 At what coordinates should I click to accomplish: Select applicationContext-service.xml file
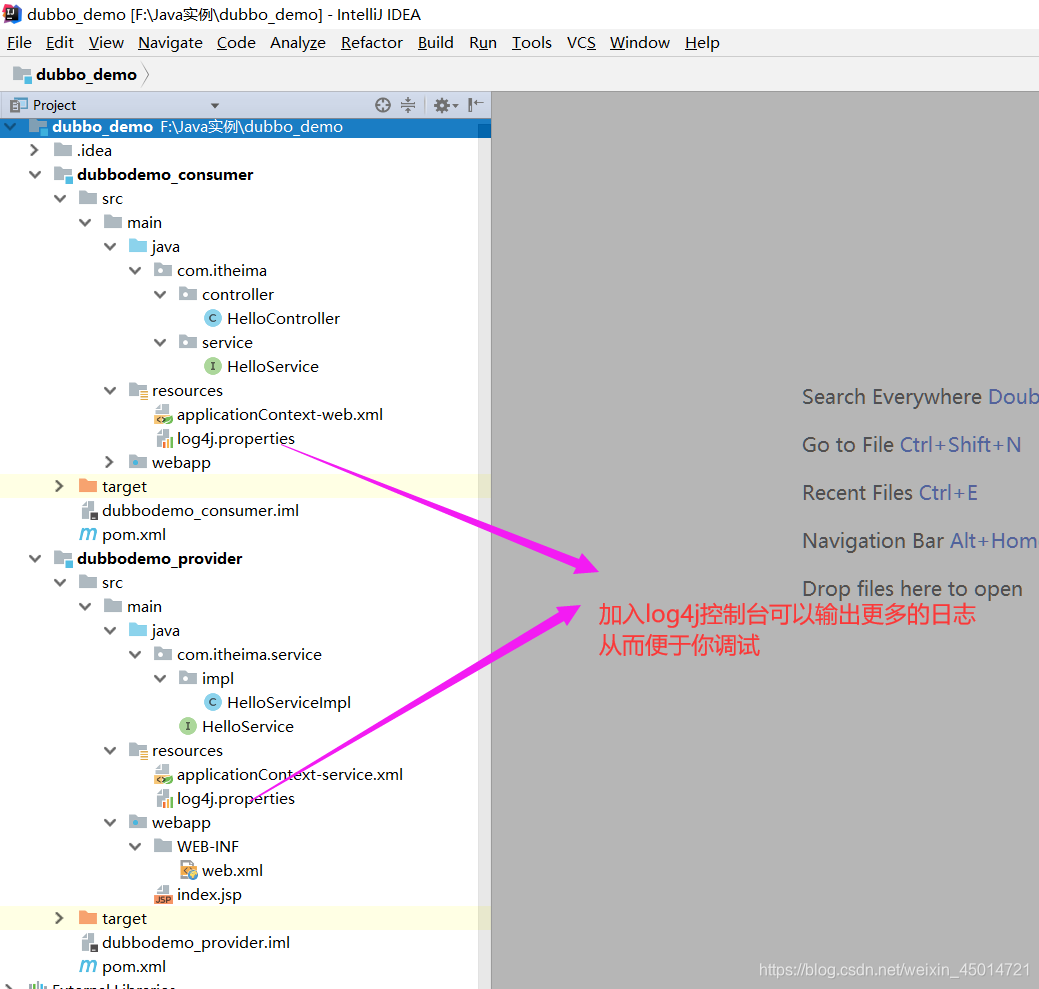290,774
